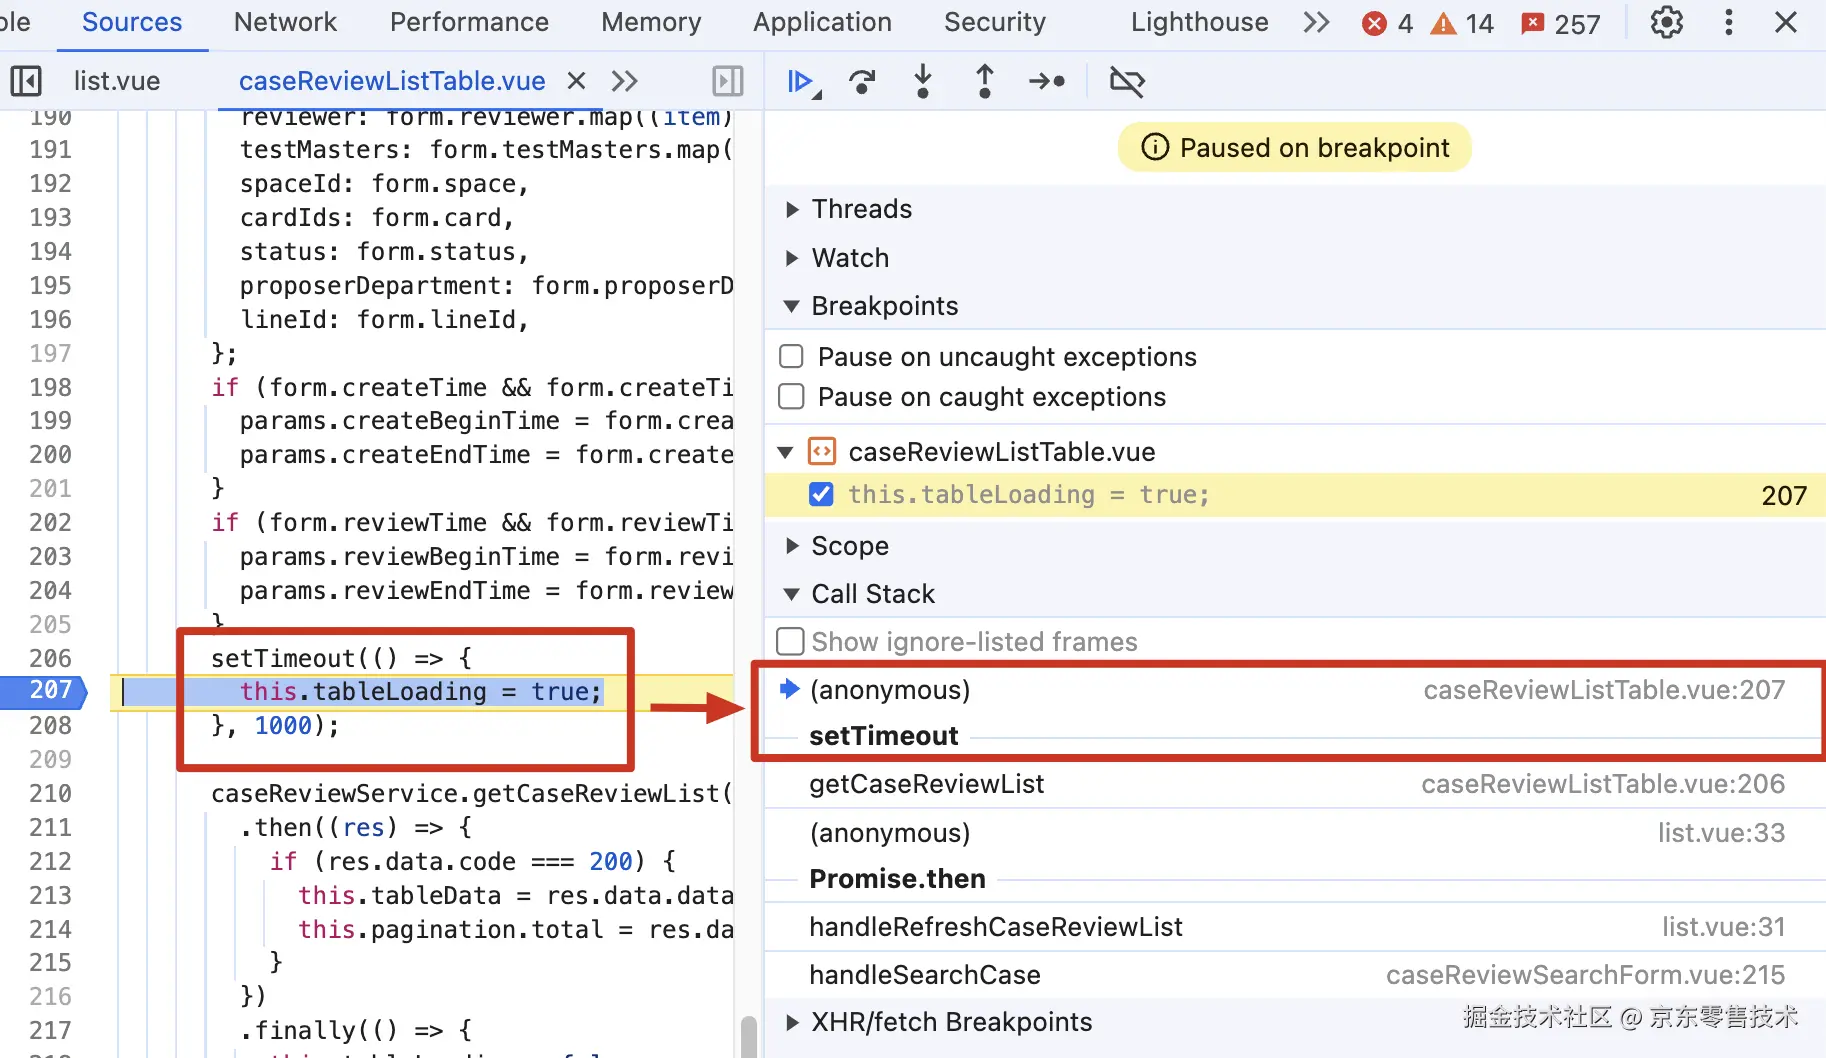Enable Pause on caught exceptions
1826x1058 pixels.
[792, 397]
